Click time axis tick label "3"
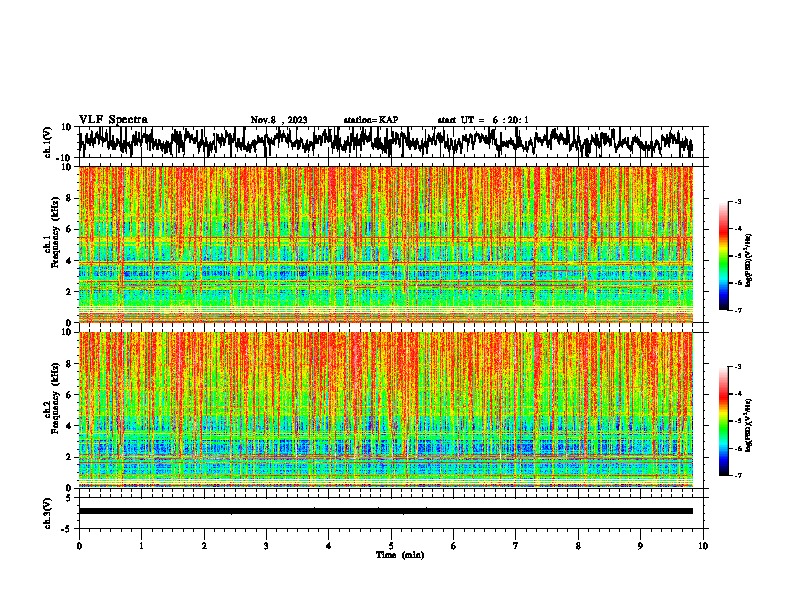Screen dimensions: 792x612 pyautogui.click(x=266, y=546)
